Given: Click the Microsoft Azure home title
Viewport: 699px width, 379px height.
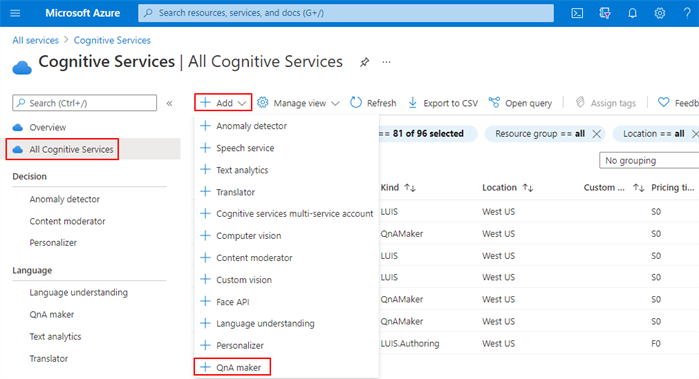Looking at the screenshot, I should pos(82,13).
